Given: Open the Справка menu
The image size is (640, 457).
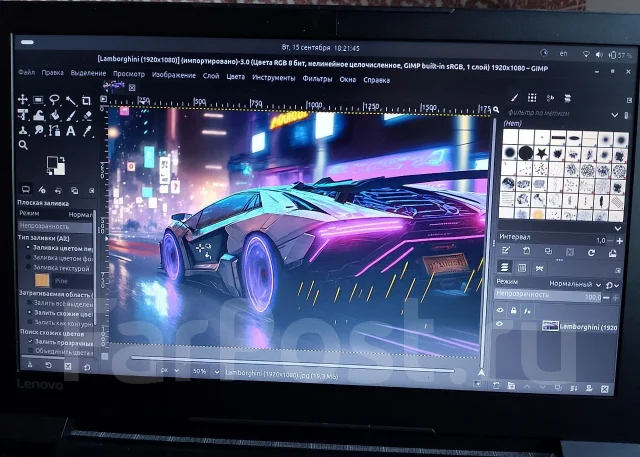Looking at the screenshot, I should (x=376, y=80).
